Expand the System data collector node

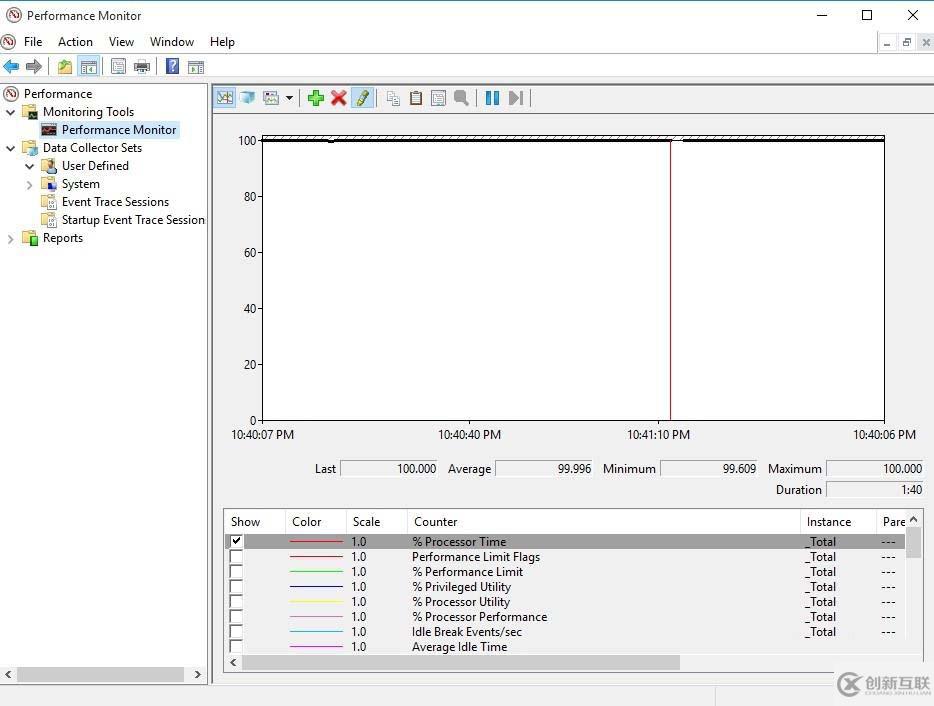point(29,184)
